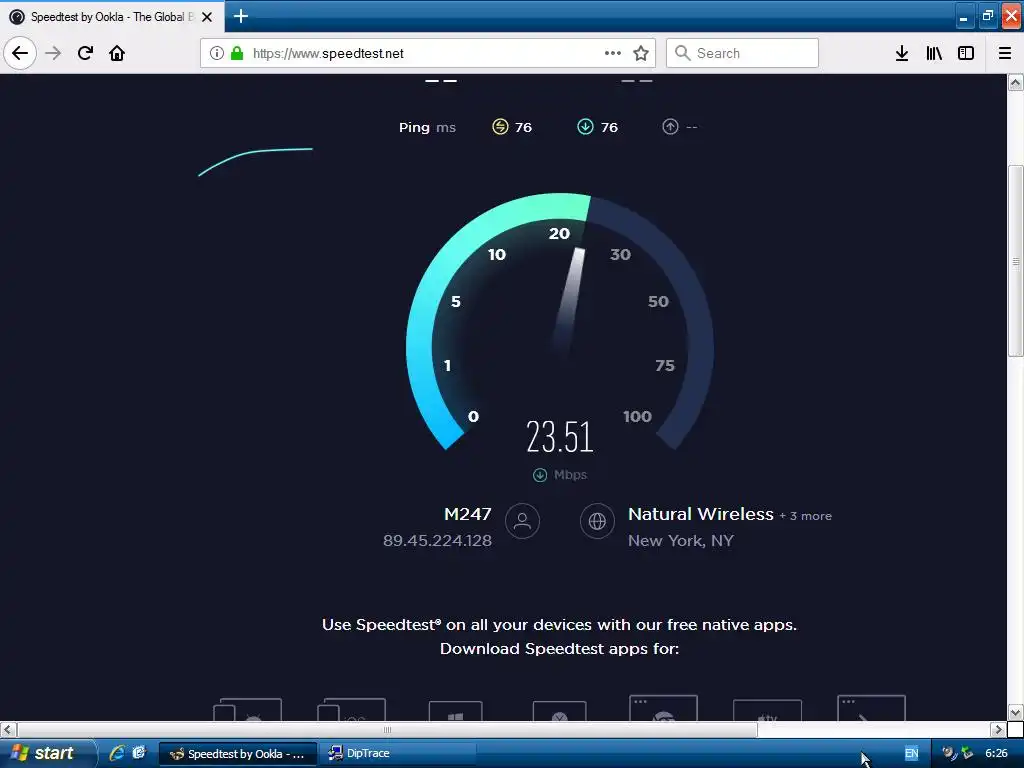This screenshot has height=768, width=1024.
Task: Open a new tab with plus button
Action: click(x=241, y=16)
